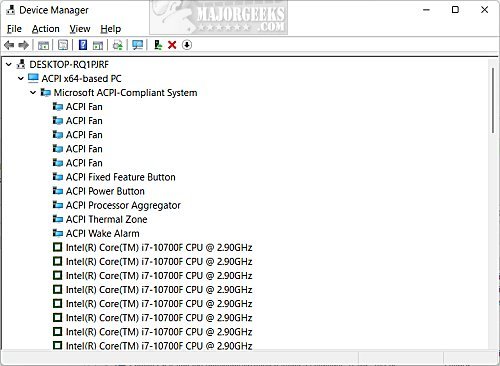Toggle the Show/Hide Action Pane icon
Viewport: 500px width, 366px height.
click(x=98, y=45)
